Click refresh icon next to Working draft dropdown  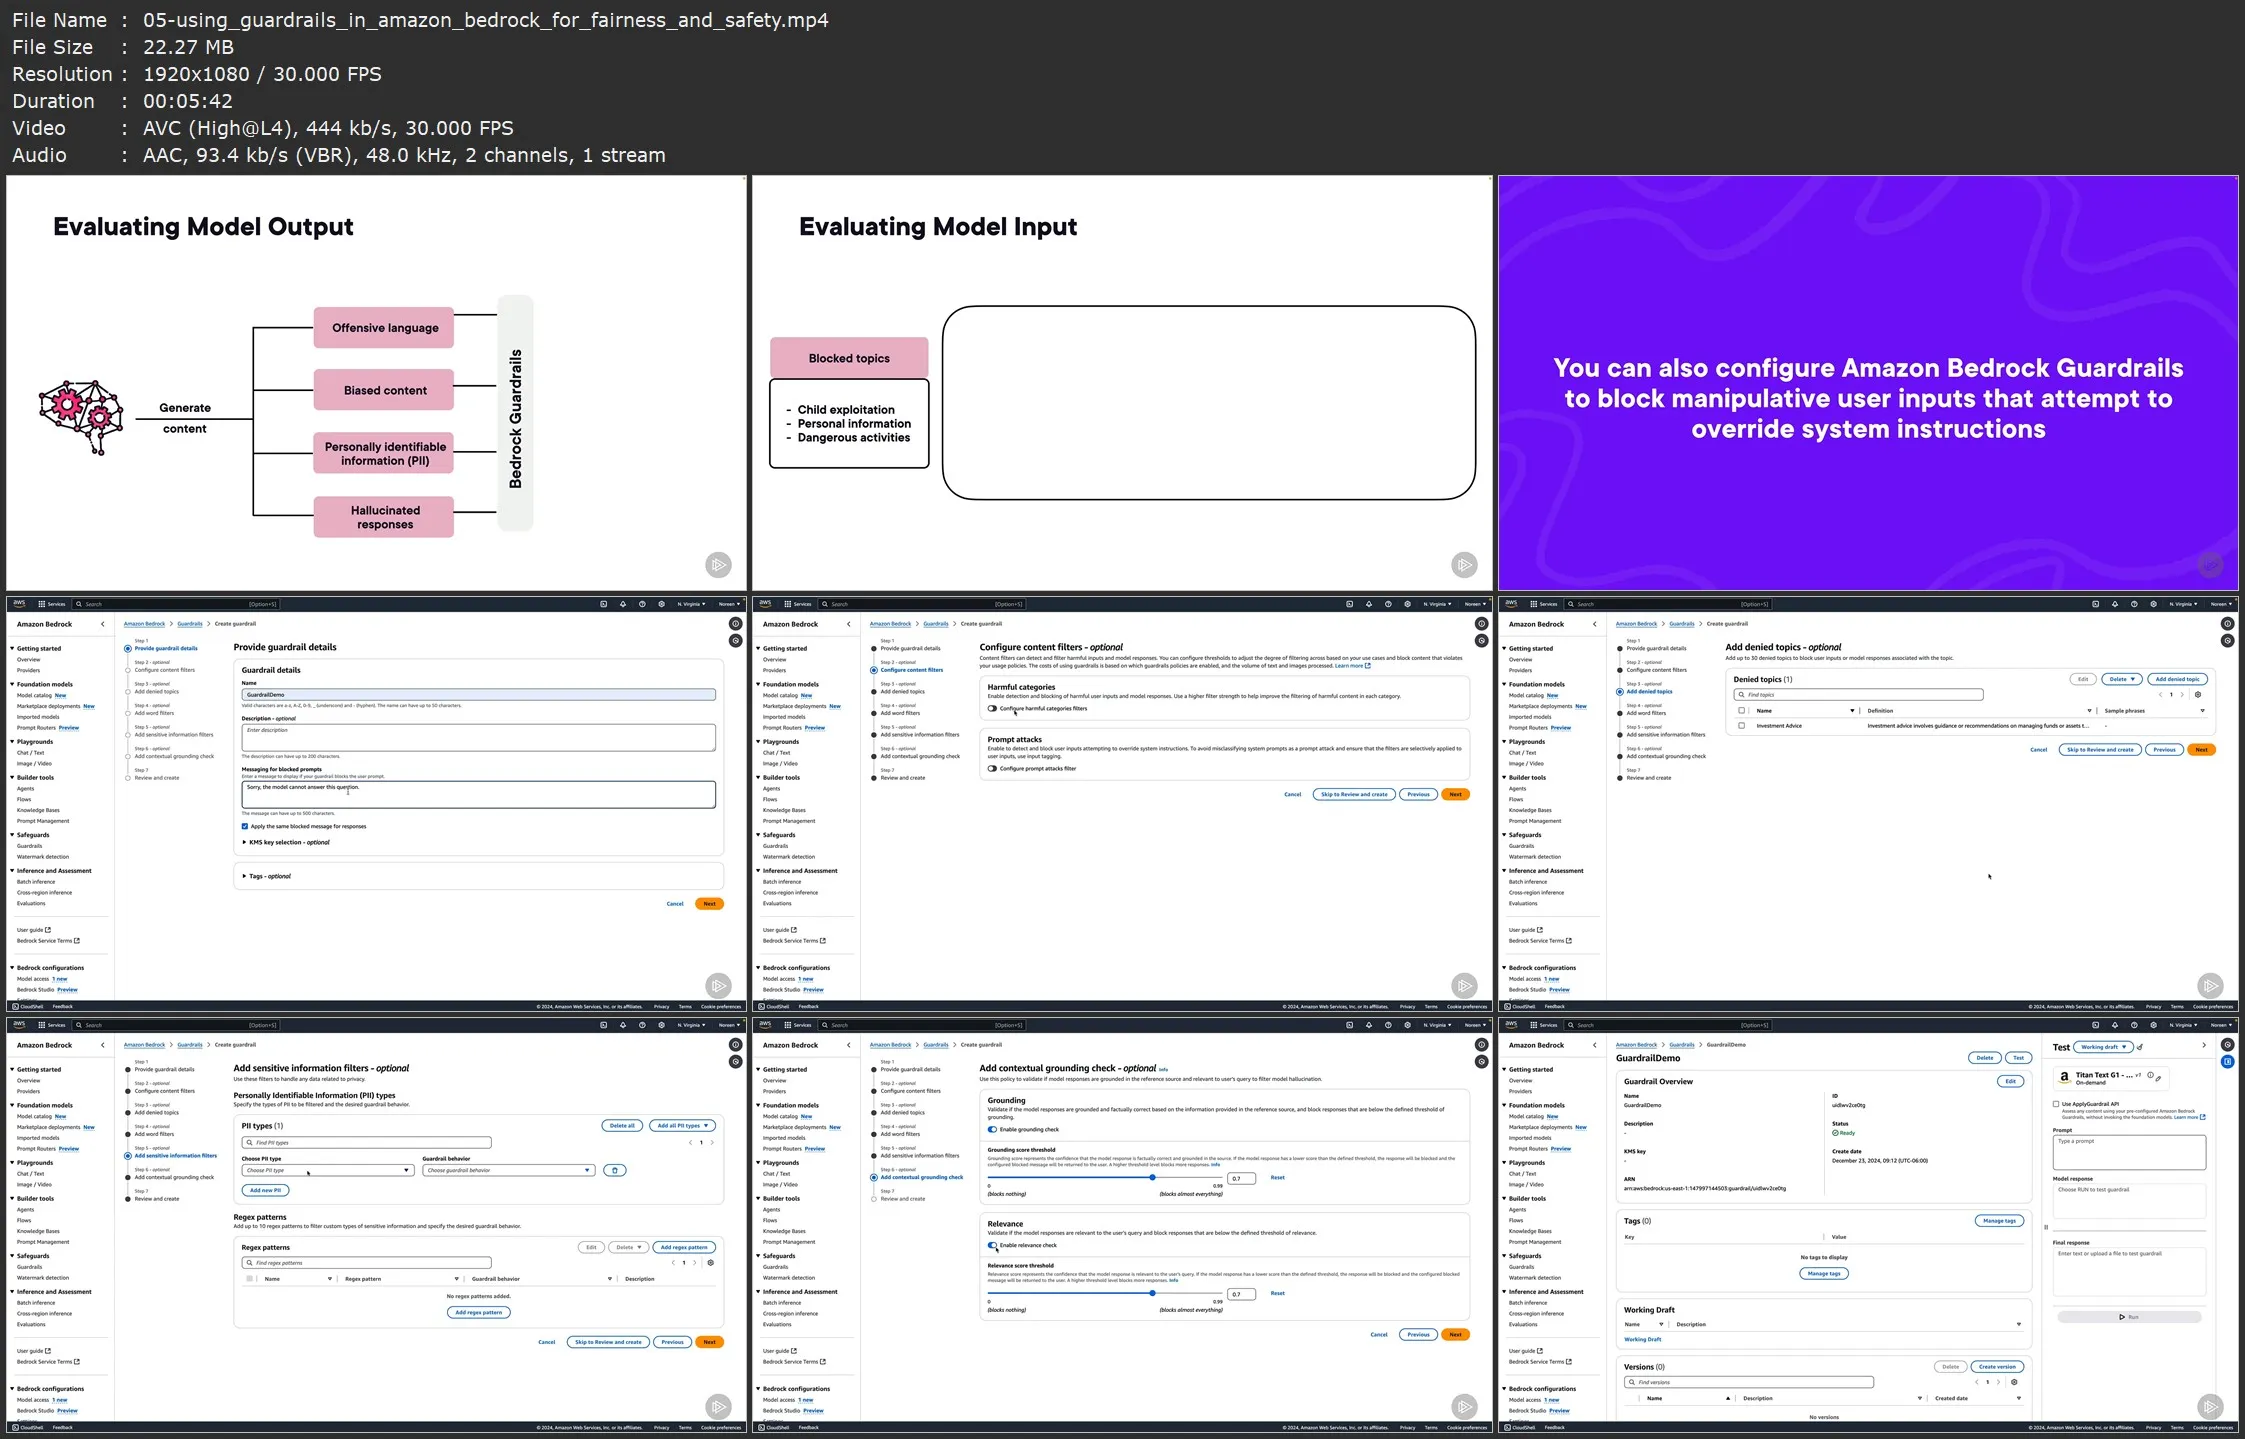pyautogui.click(x=2140, y=1047)
